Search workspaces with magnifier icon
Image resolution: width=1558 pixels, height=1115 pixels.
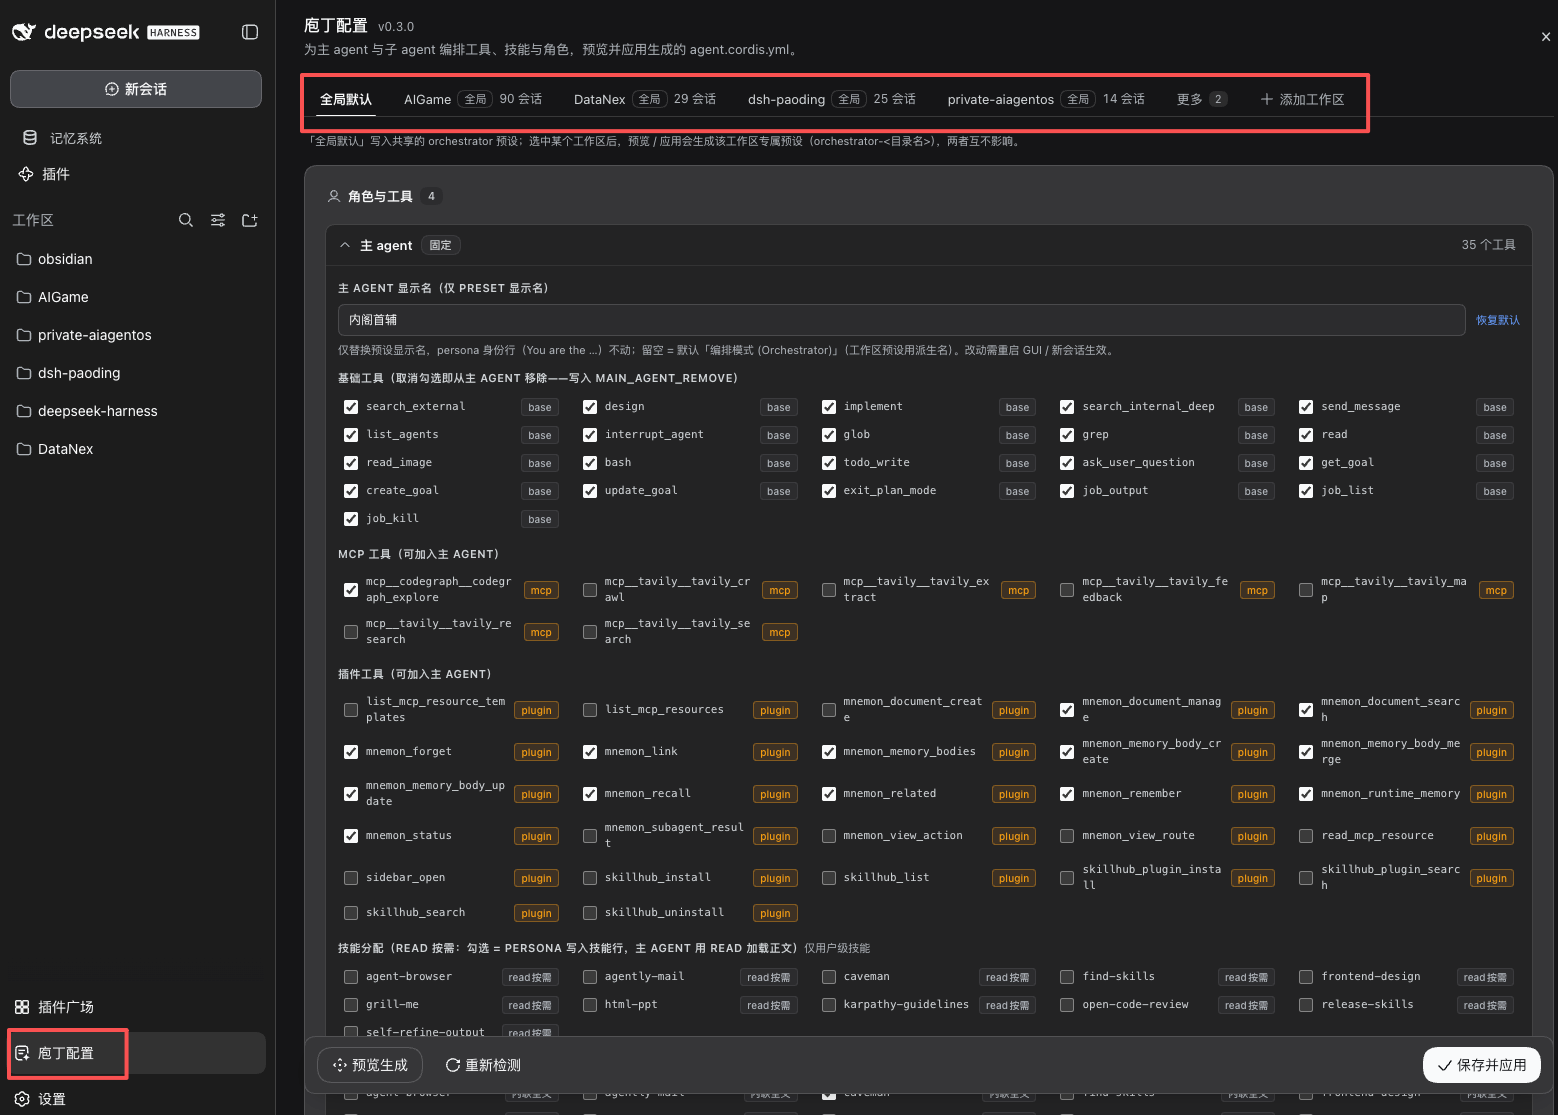coord(186,220)
